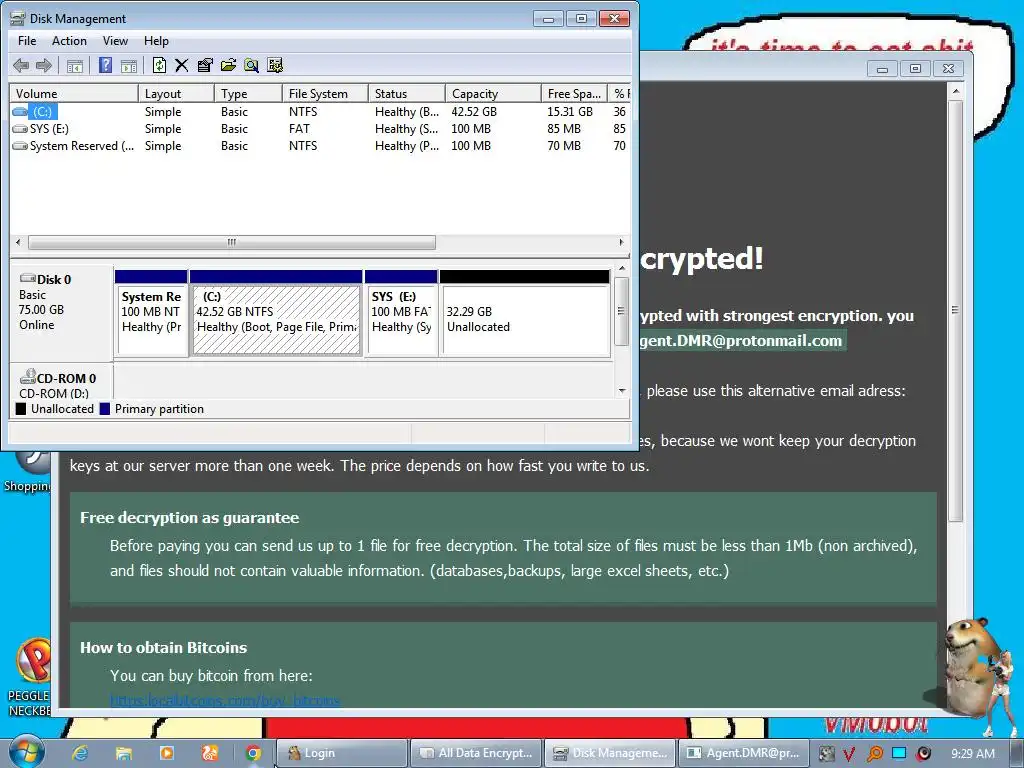Sort by the Capacity column header

coord(492,93)
